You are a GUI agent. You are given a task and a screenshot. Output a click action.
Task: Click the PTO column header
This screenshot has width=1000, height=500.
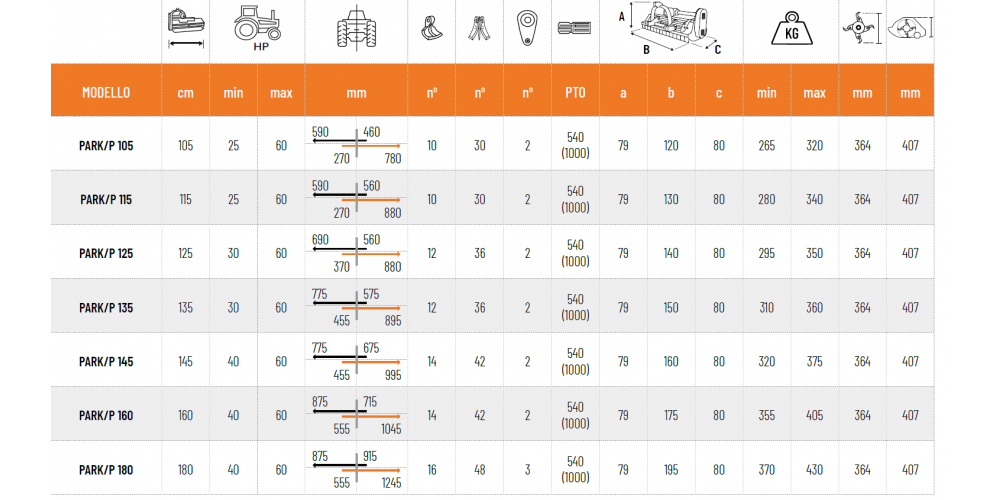(x=575, y=93)
